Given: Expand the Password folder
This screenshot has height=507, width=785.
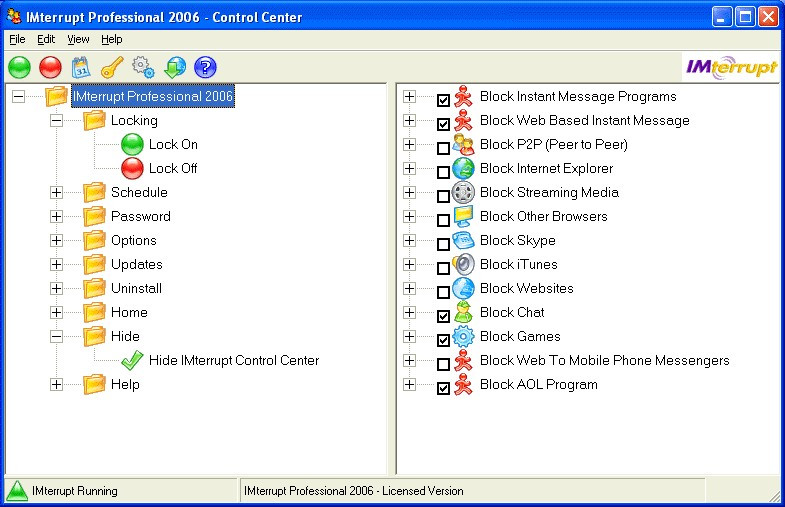Looking at the screenshot, I should pos(57,216).
